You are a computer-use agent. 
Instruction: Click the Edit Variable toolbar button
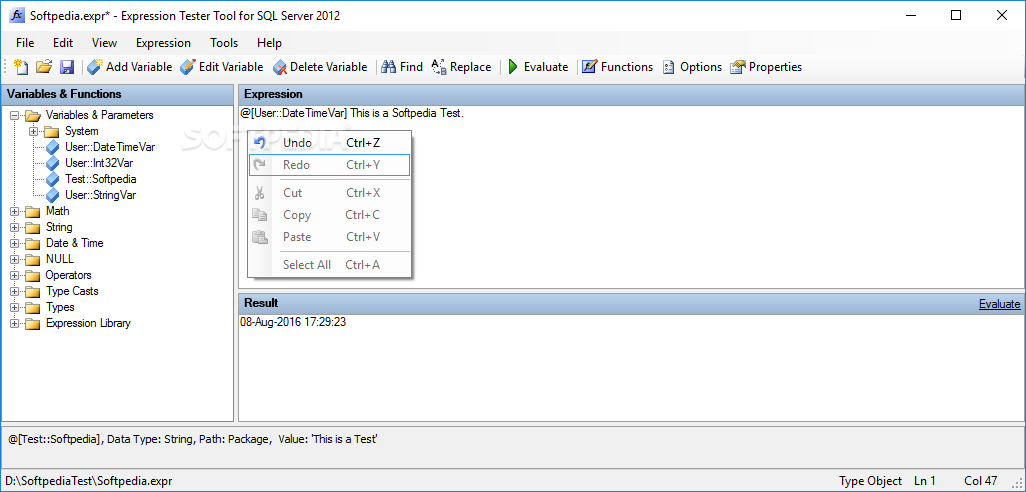(222, 67)
